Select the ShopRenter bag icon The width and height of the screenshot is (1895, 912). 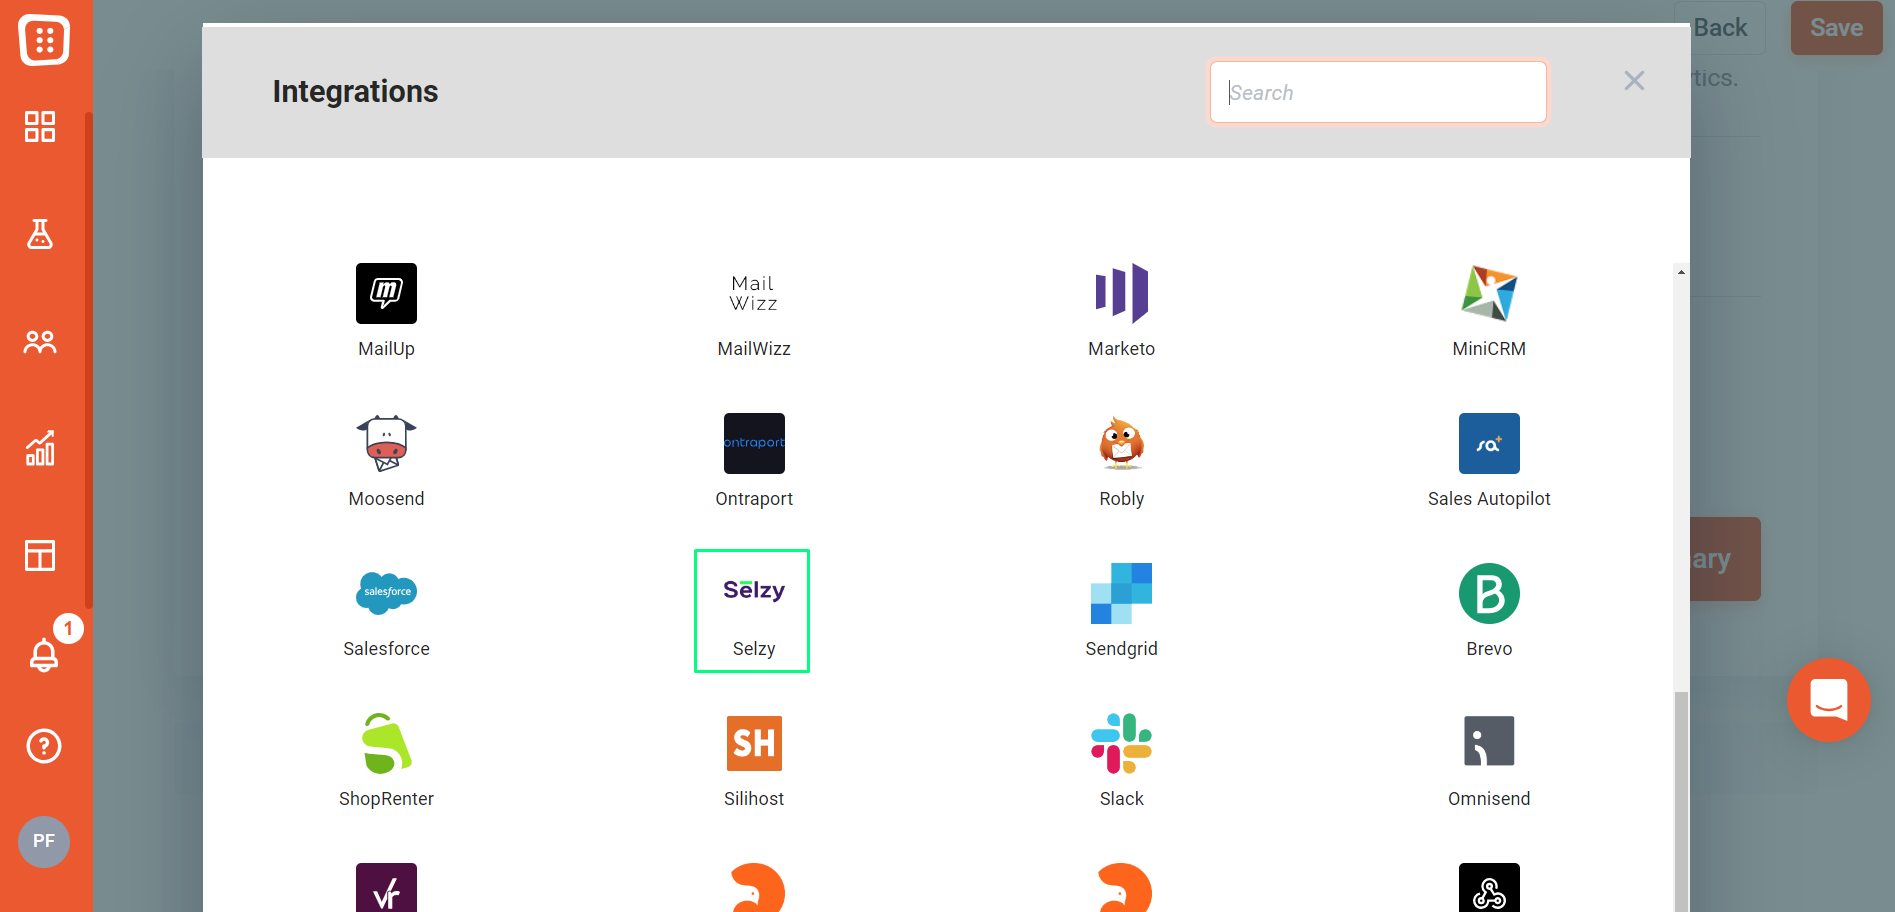[386, 743]
